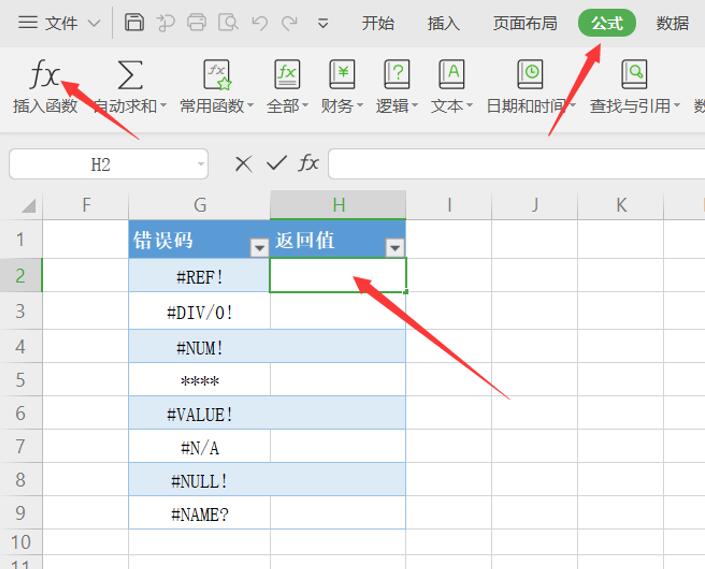Click the 返回值 header cell
The height and width of the screenshot is (569, 705).
(x=338, y=239)
